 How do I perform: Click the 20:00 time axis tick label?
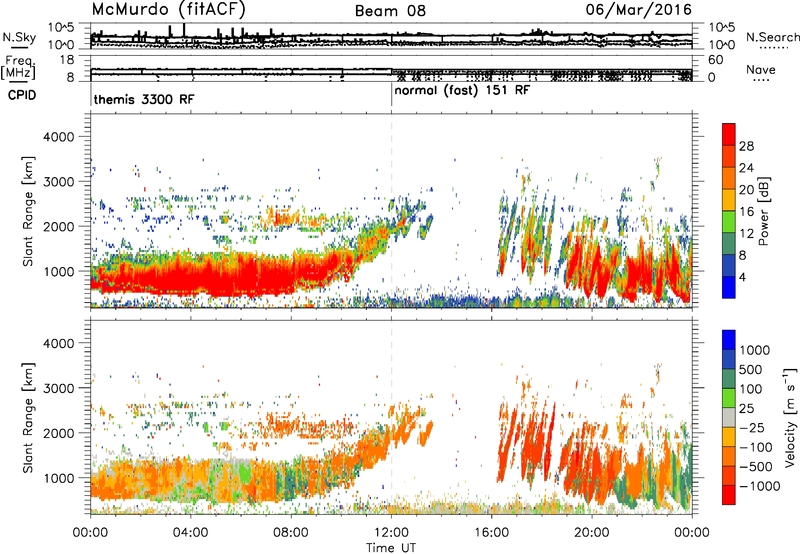tap(592, 533)
